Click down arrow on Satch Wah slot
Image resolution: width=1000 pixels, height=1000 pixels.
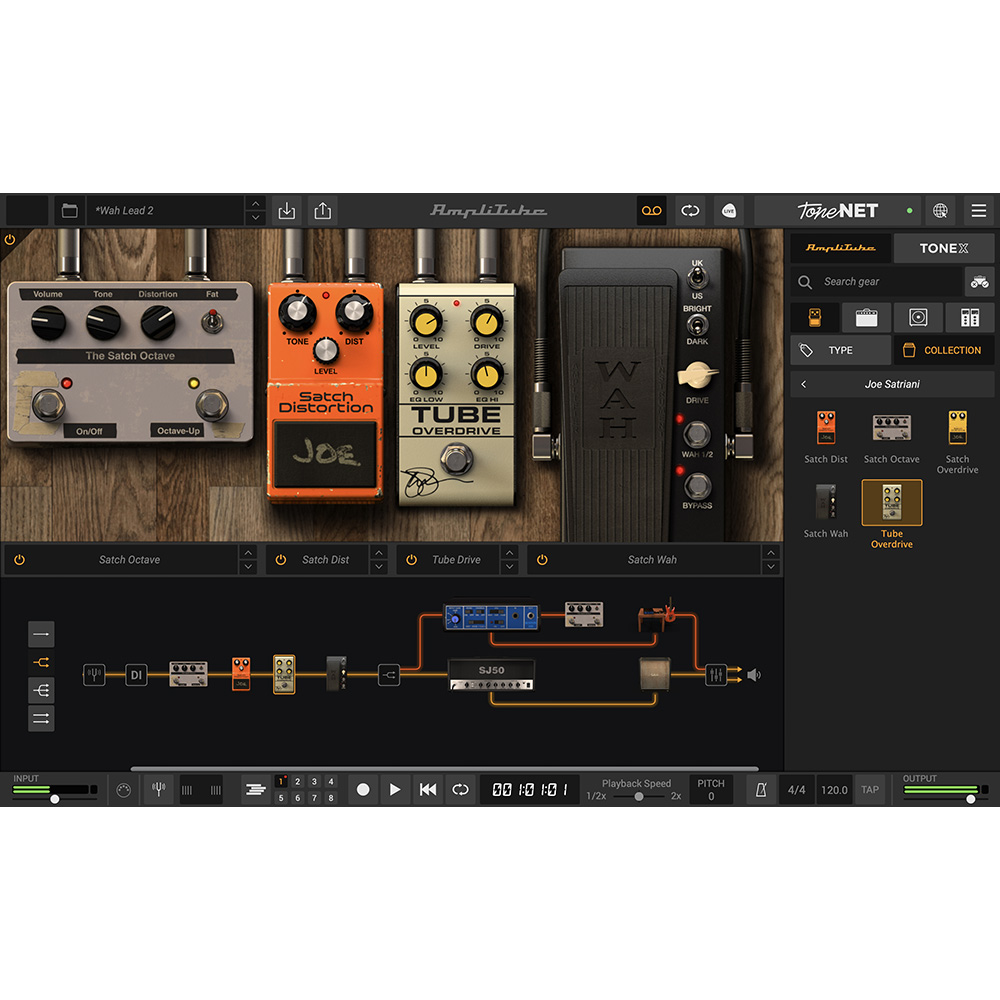[771, 566]
